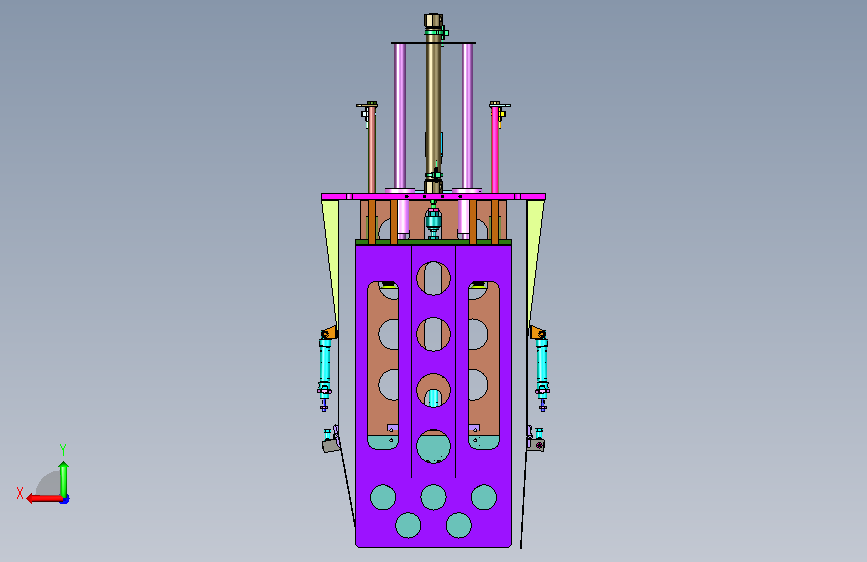Select the left vertical slot in the purple plate
This screenshot has height=562, width=867.
point(383,365)
